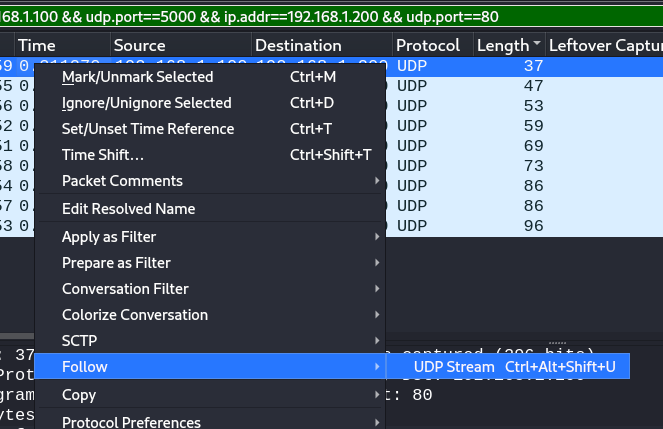This screenshot has width=663, height=429.
Task: Expand Apply as Filter submenu
Action: 108,237
